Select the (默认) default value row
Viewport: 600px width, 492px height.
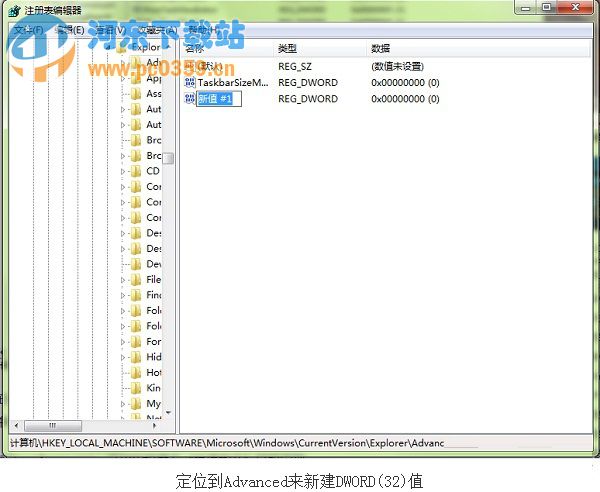tap(210, 66)
